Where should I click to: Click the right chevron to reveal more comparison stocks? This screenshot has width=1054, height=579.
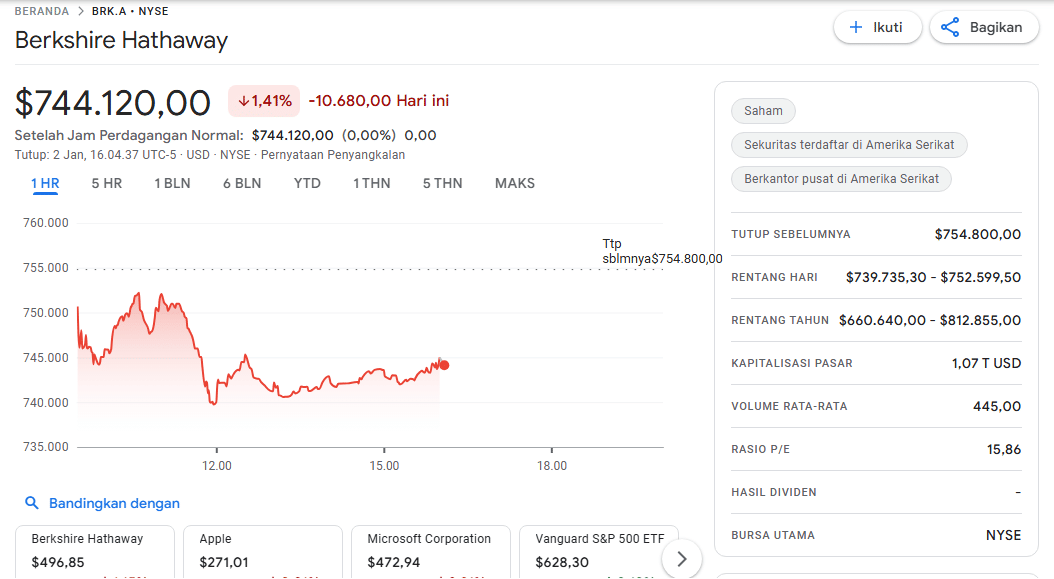point(681,558)
